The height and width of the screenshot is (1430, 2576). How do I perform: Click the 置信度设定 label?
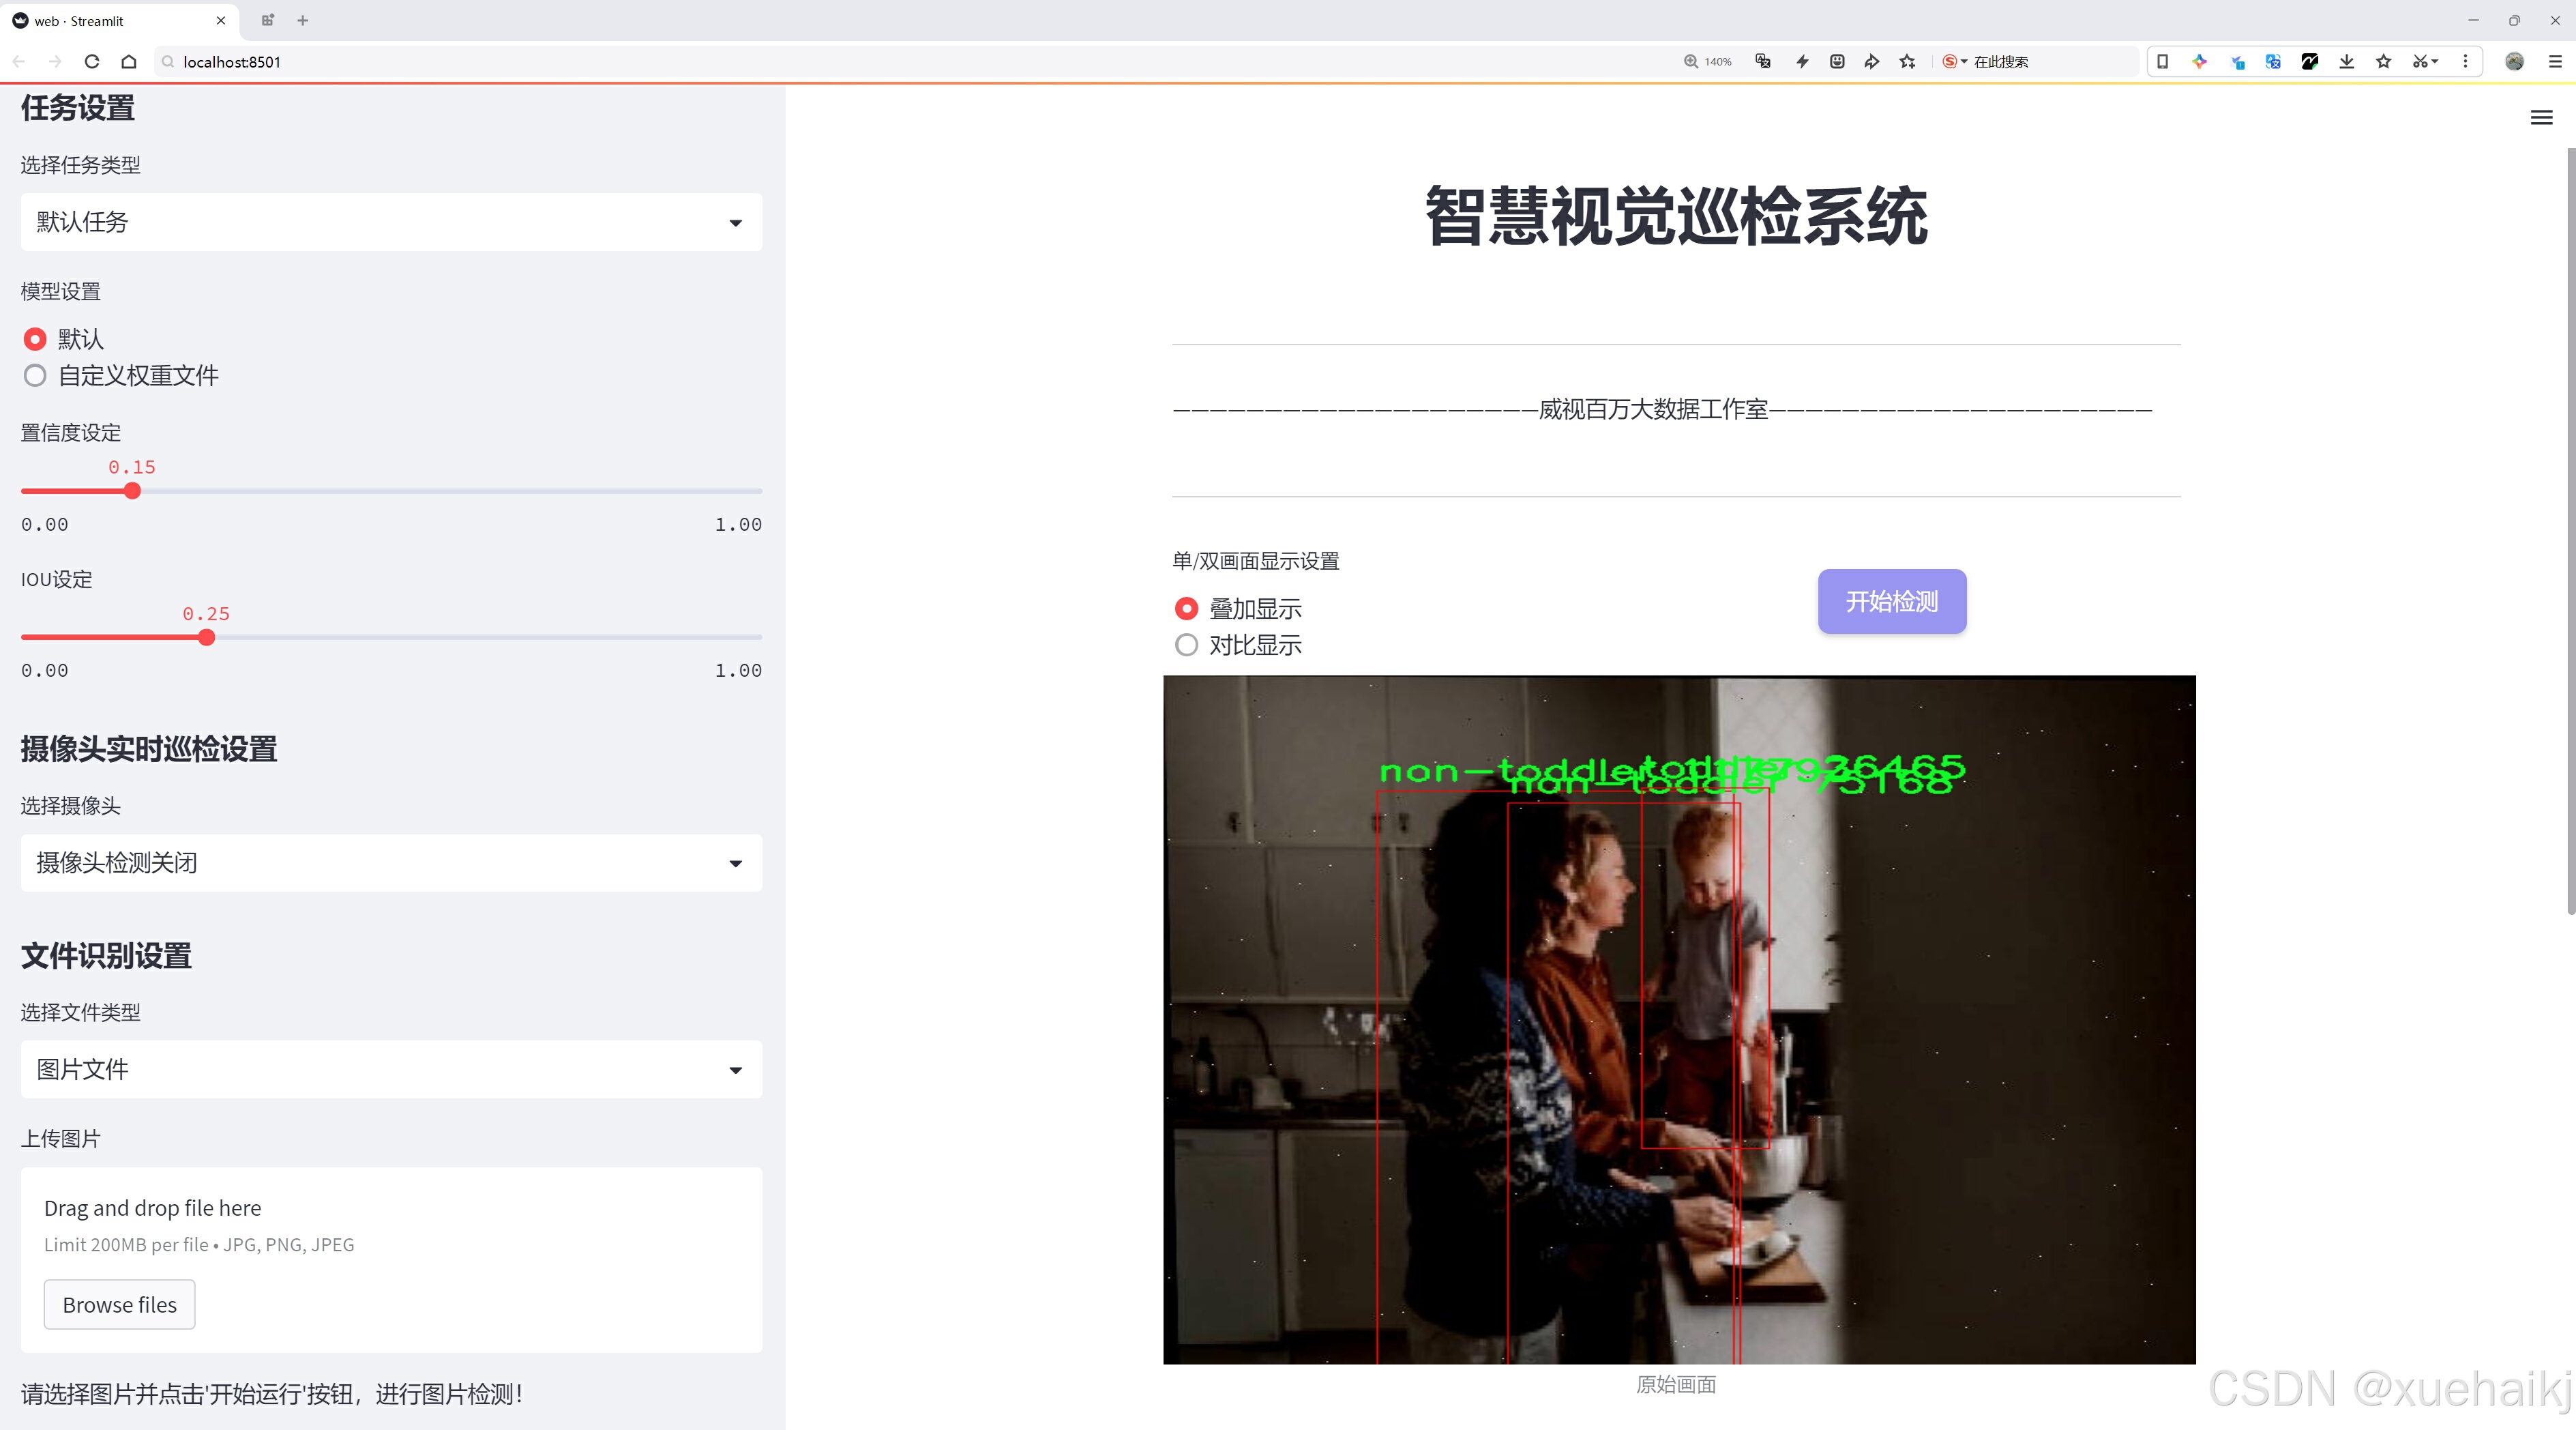pos(71,433)
